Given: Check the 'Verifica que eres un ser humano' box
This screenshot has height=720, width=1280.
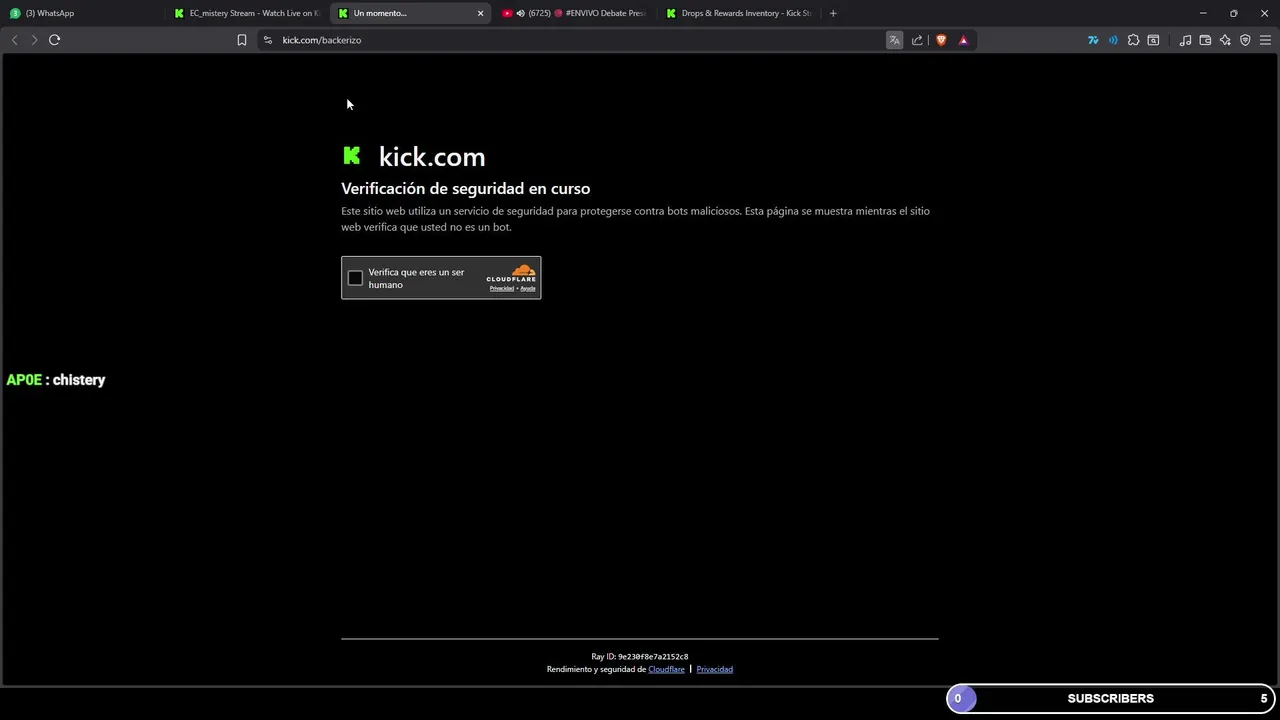Looking at the screenshot, I should click(355, 278).
